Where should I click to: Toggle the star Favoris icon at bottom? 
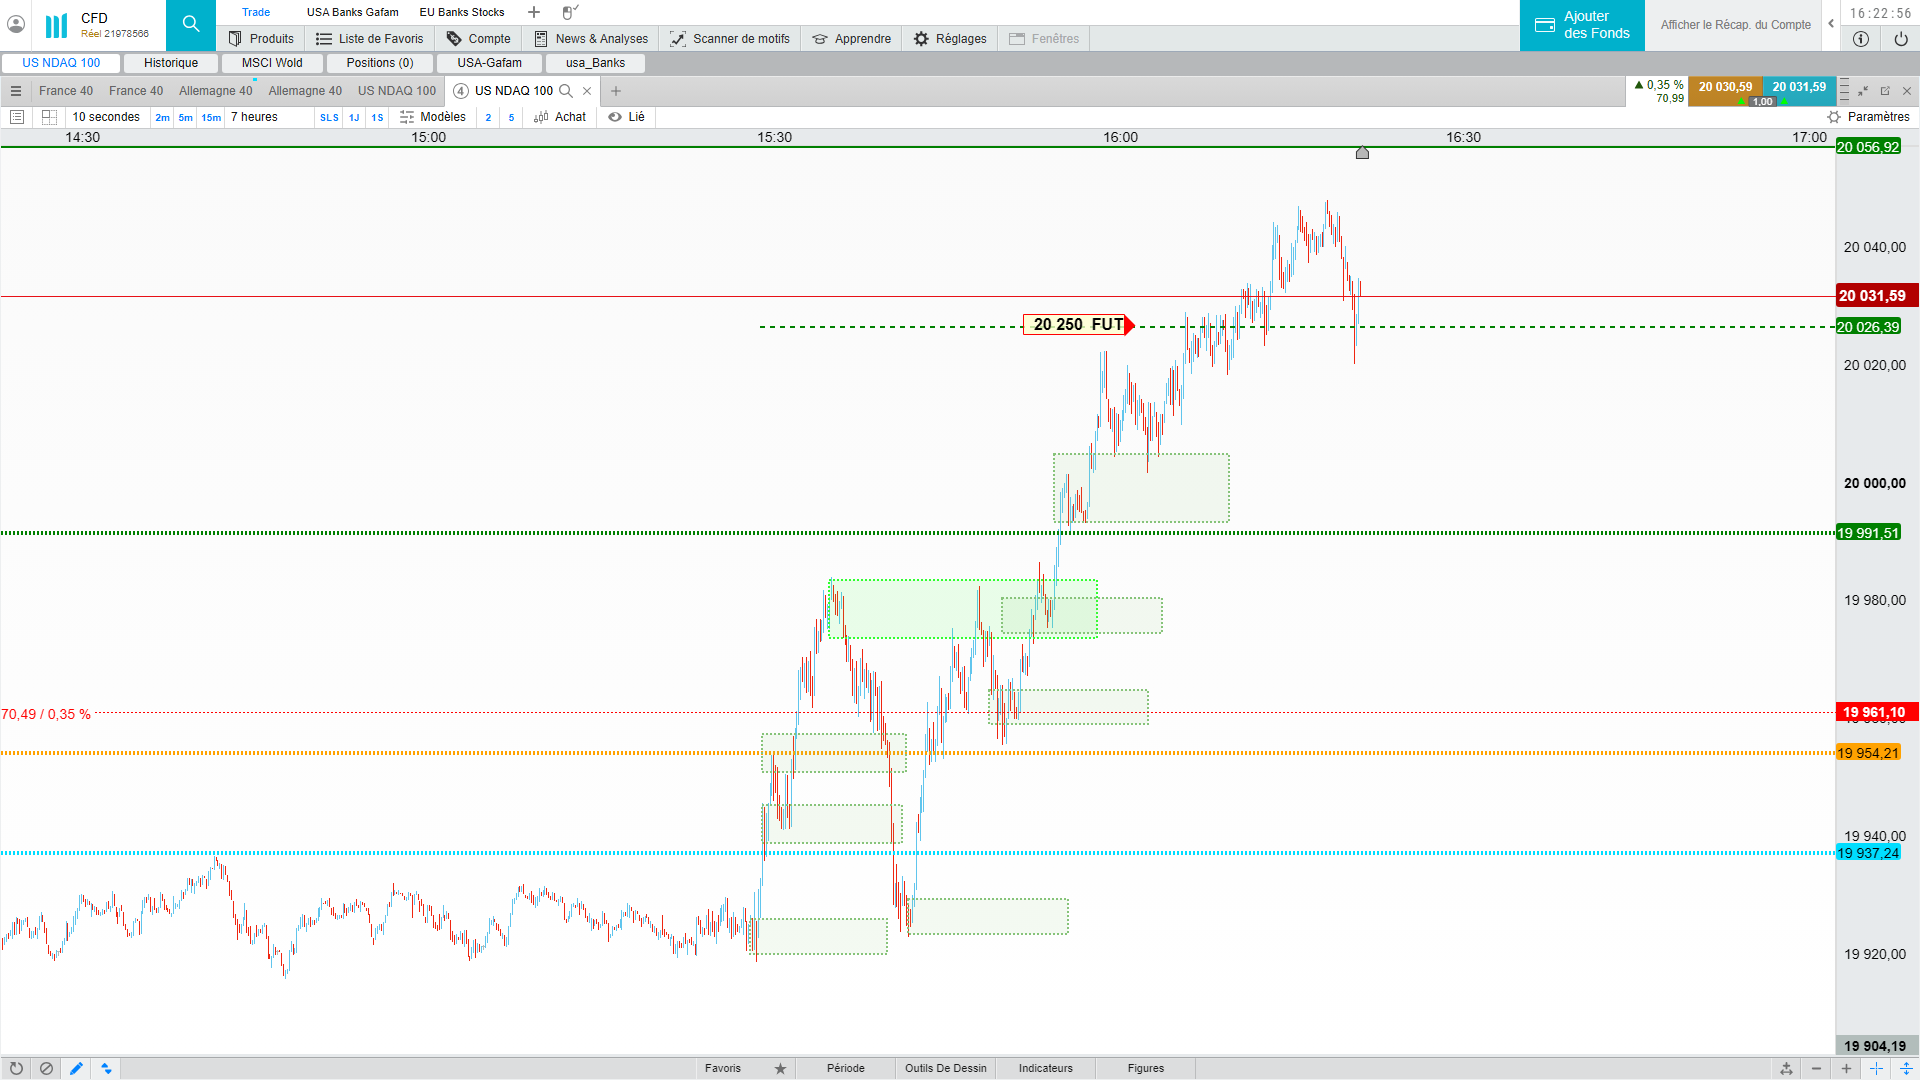click(x=780, y=1068)
